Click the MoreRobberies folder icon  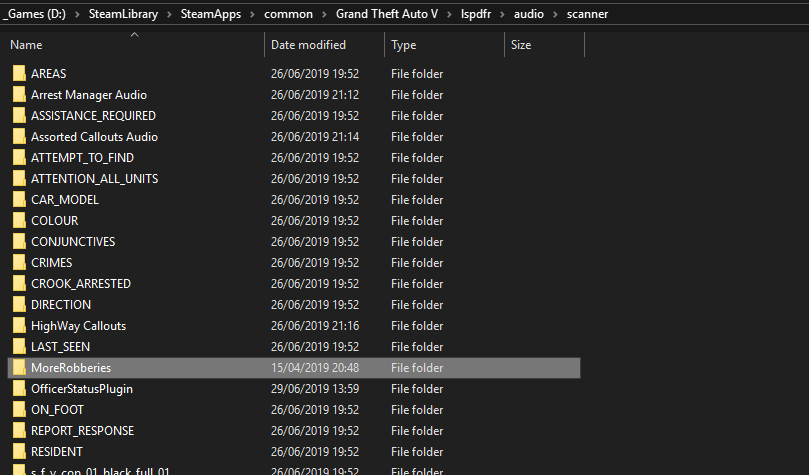(19, 367)
